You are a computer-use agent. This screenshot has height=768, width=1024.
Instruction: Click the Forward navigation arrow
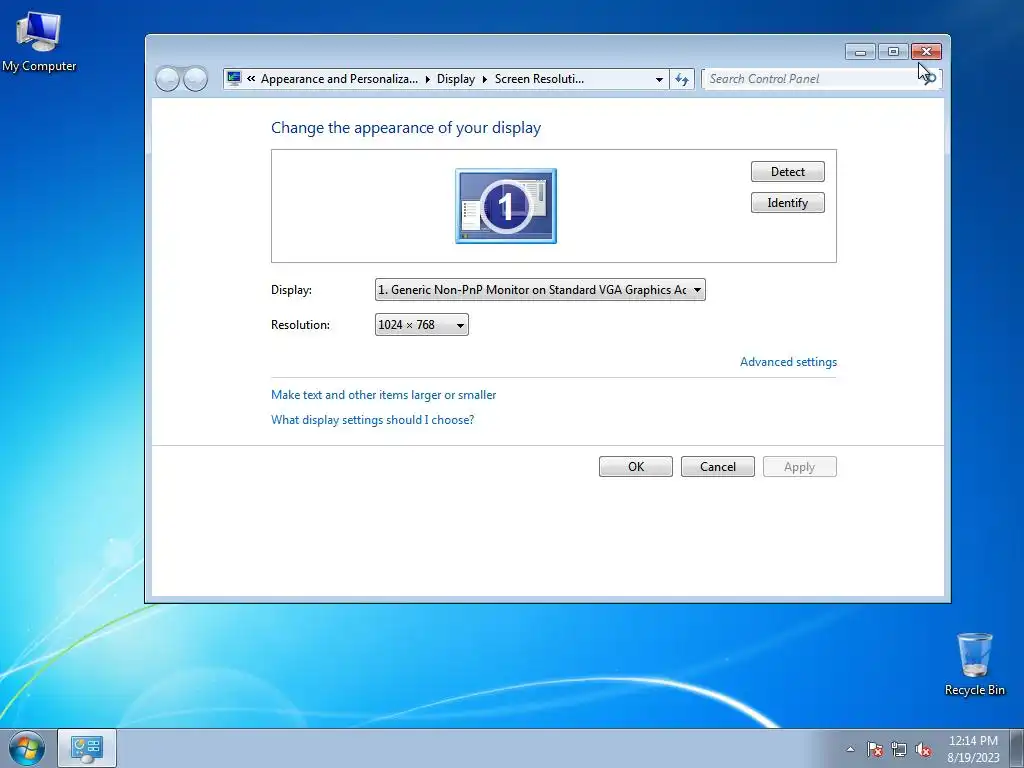(195, 79)
